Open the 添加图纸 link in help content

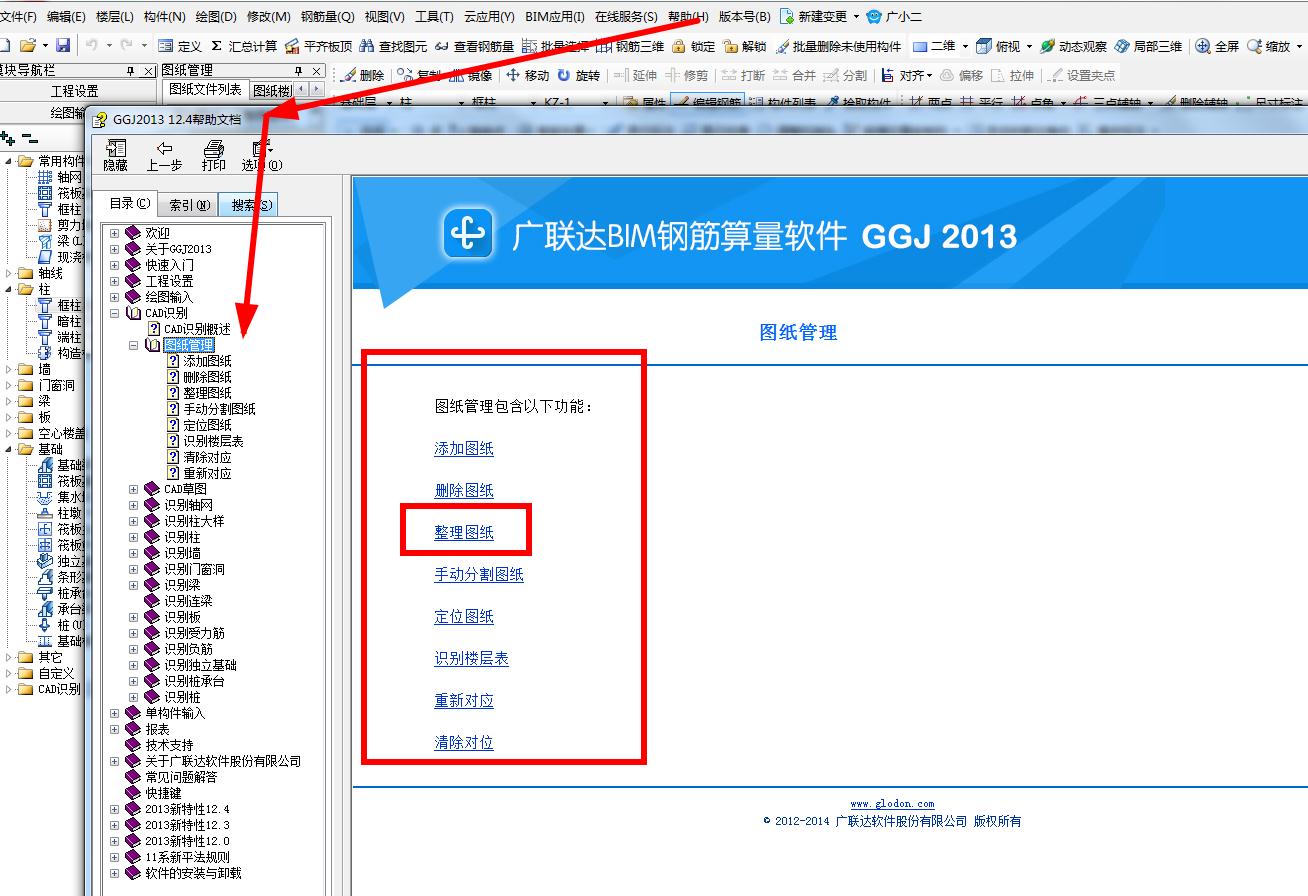(464, 449)
